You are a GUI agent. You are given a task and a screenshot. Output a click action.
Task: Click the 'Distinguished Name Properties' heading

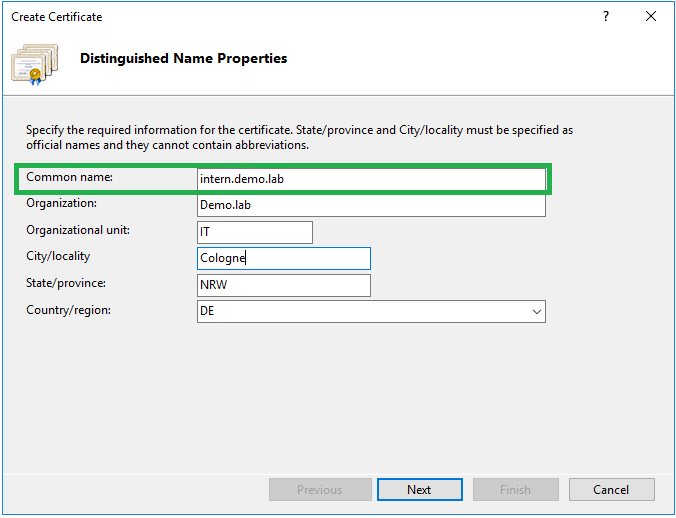coord(183,59)
